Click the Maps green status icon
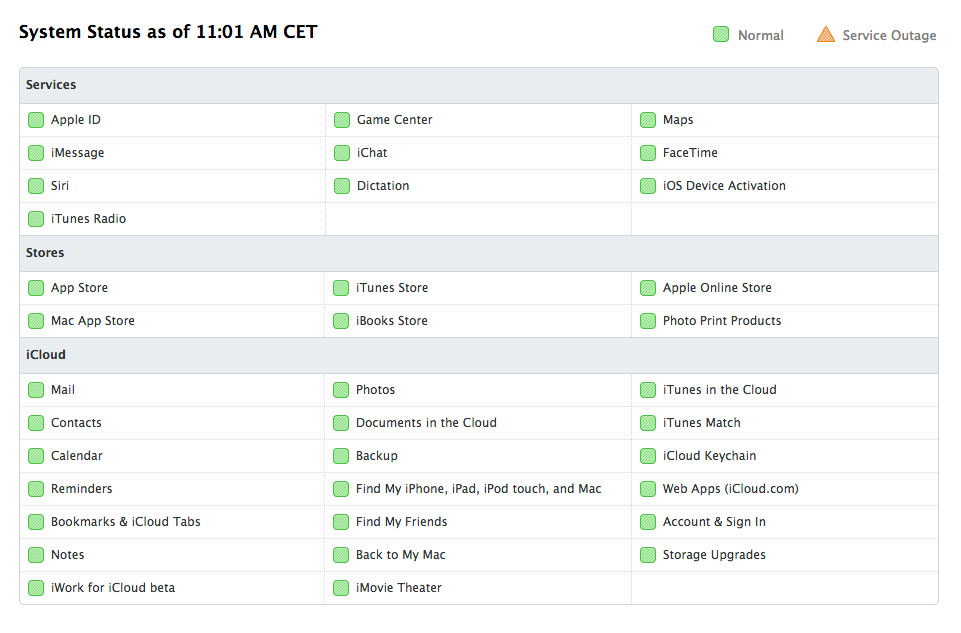 (x=648, y=120)
